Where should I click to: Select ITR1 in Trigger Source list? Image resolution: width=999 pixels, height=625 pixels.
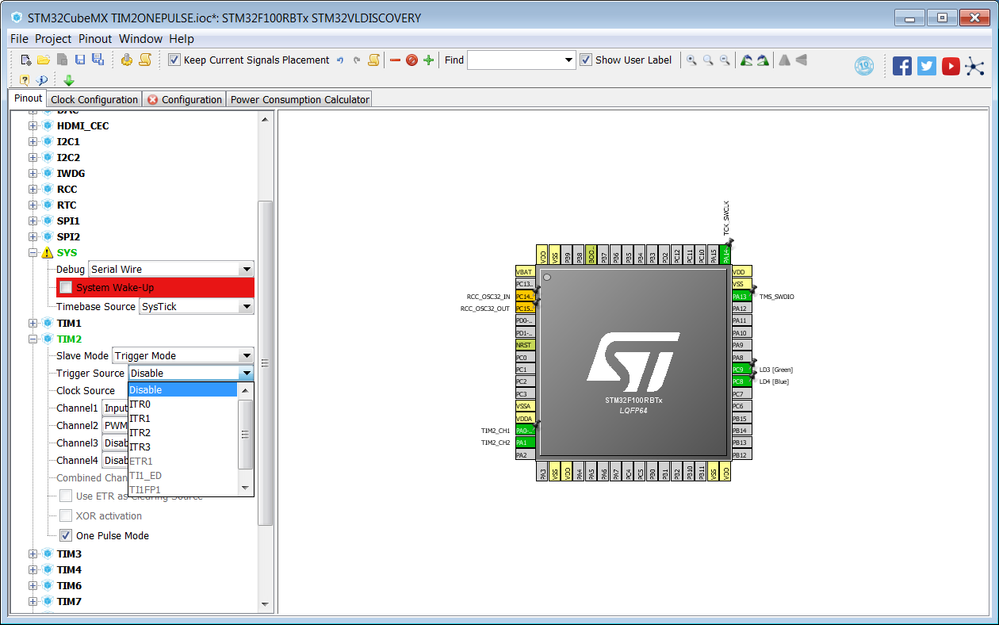[x=183, y=419]
